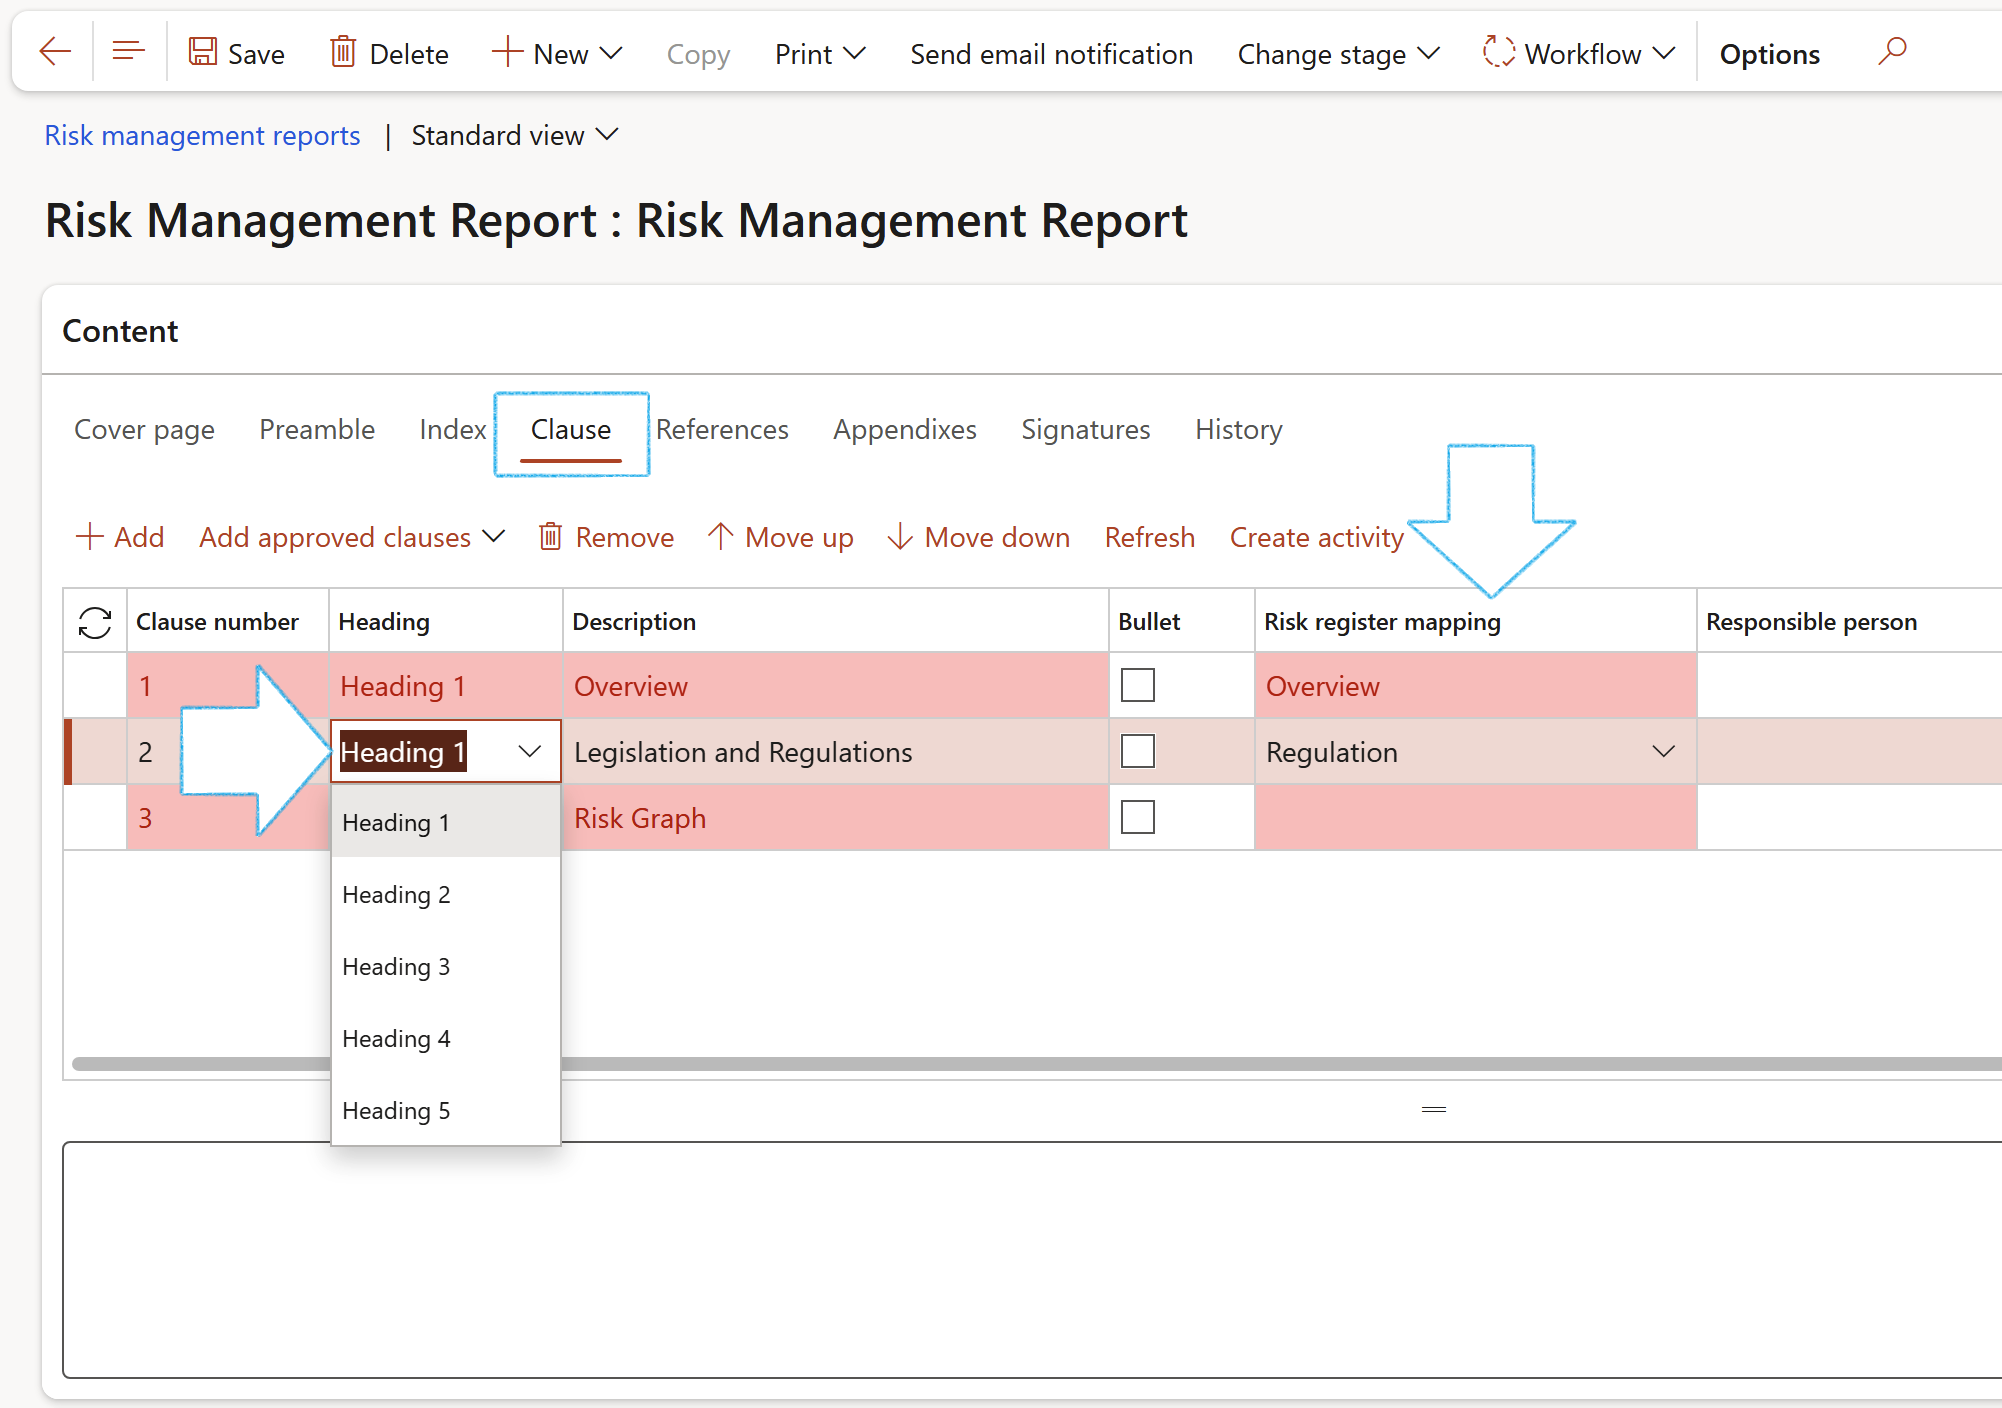Expand the Regulation risk register mapping dropdown

pyautogui.click(x=1663, y=752)
